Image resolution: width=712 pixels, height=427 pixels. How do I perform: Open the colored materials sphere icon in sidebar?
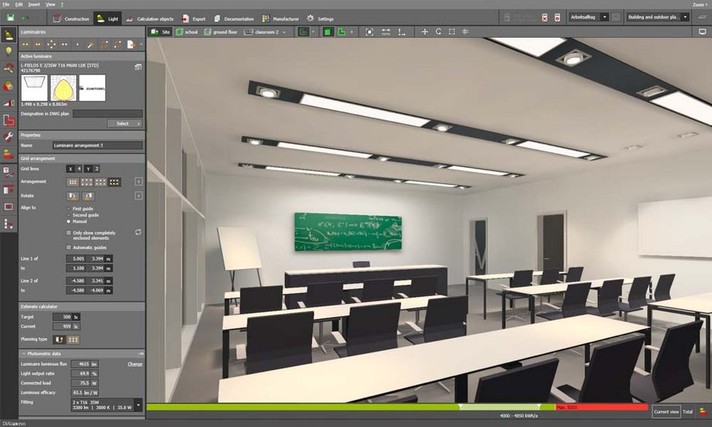(x=8, y=86)
